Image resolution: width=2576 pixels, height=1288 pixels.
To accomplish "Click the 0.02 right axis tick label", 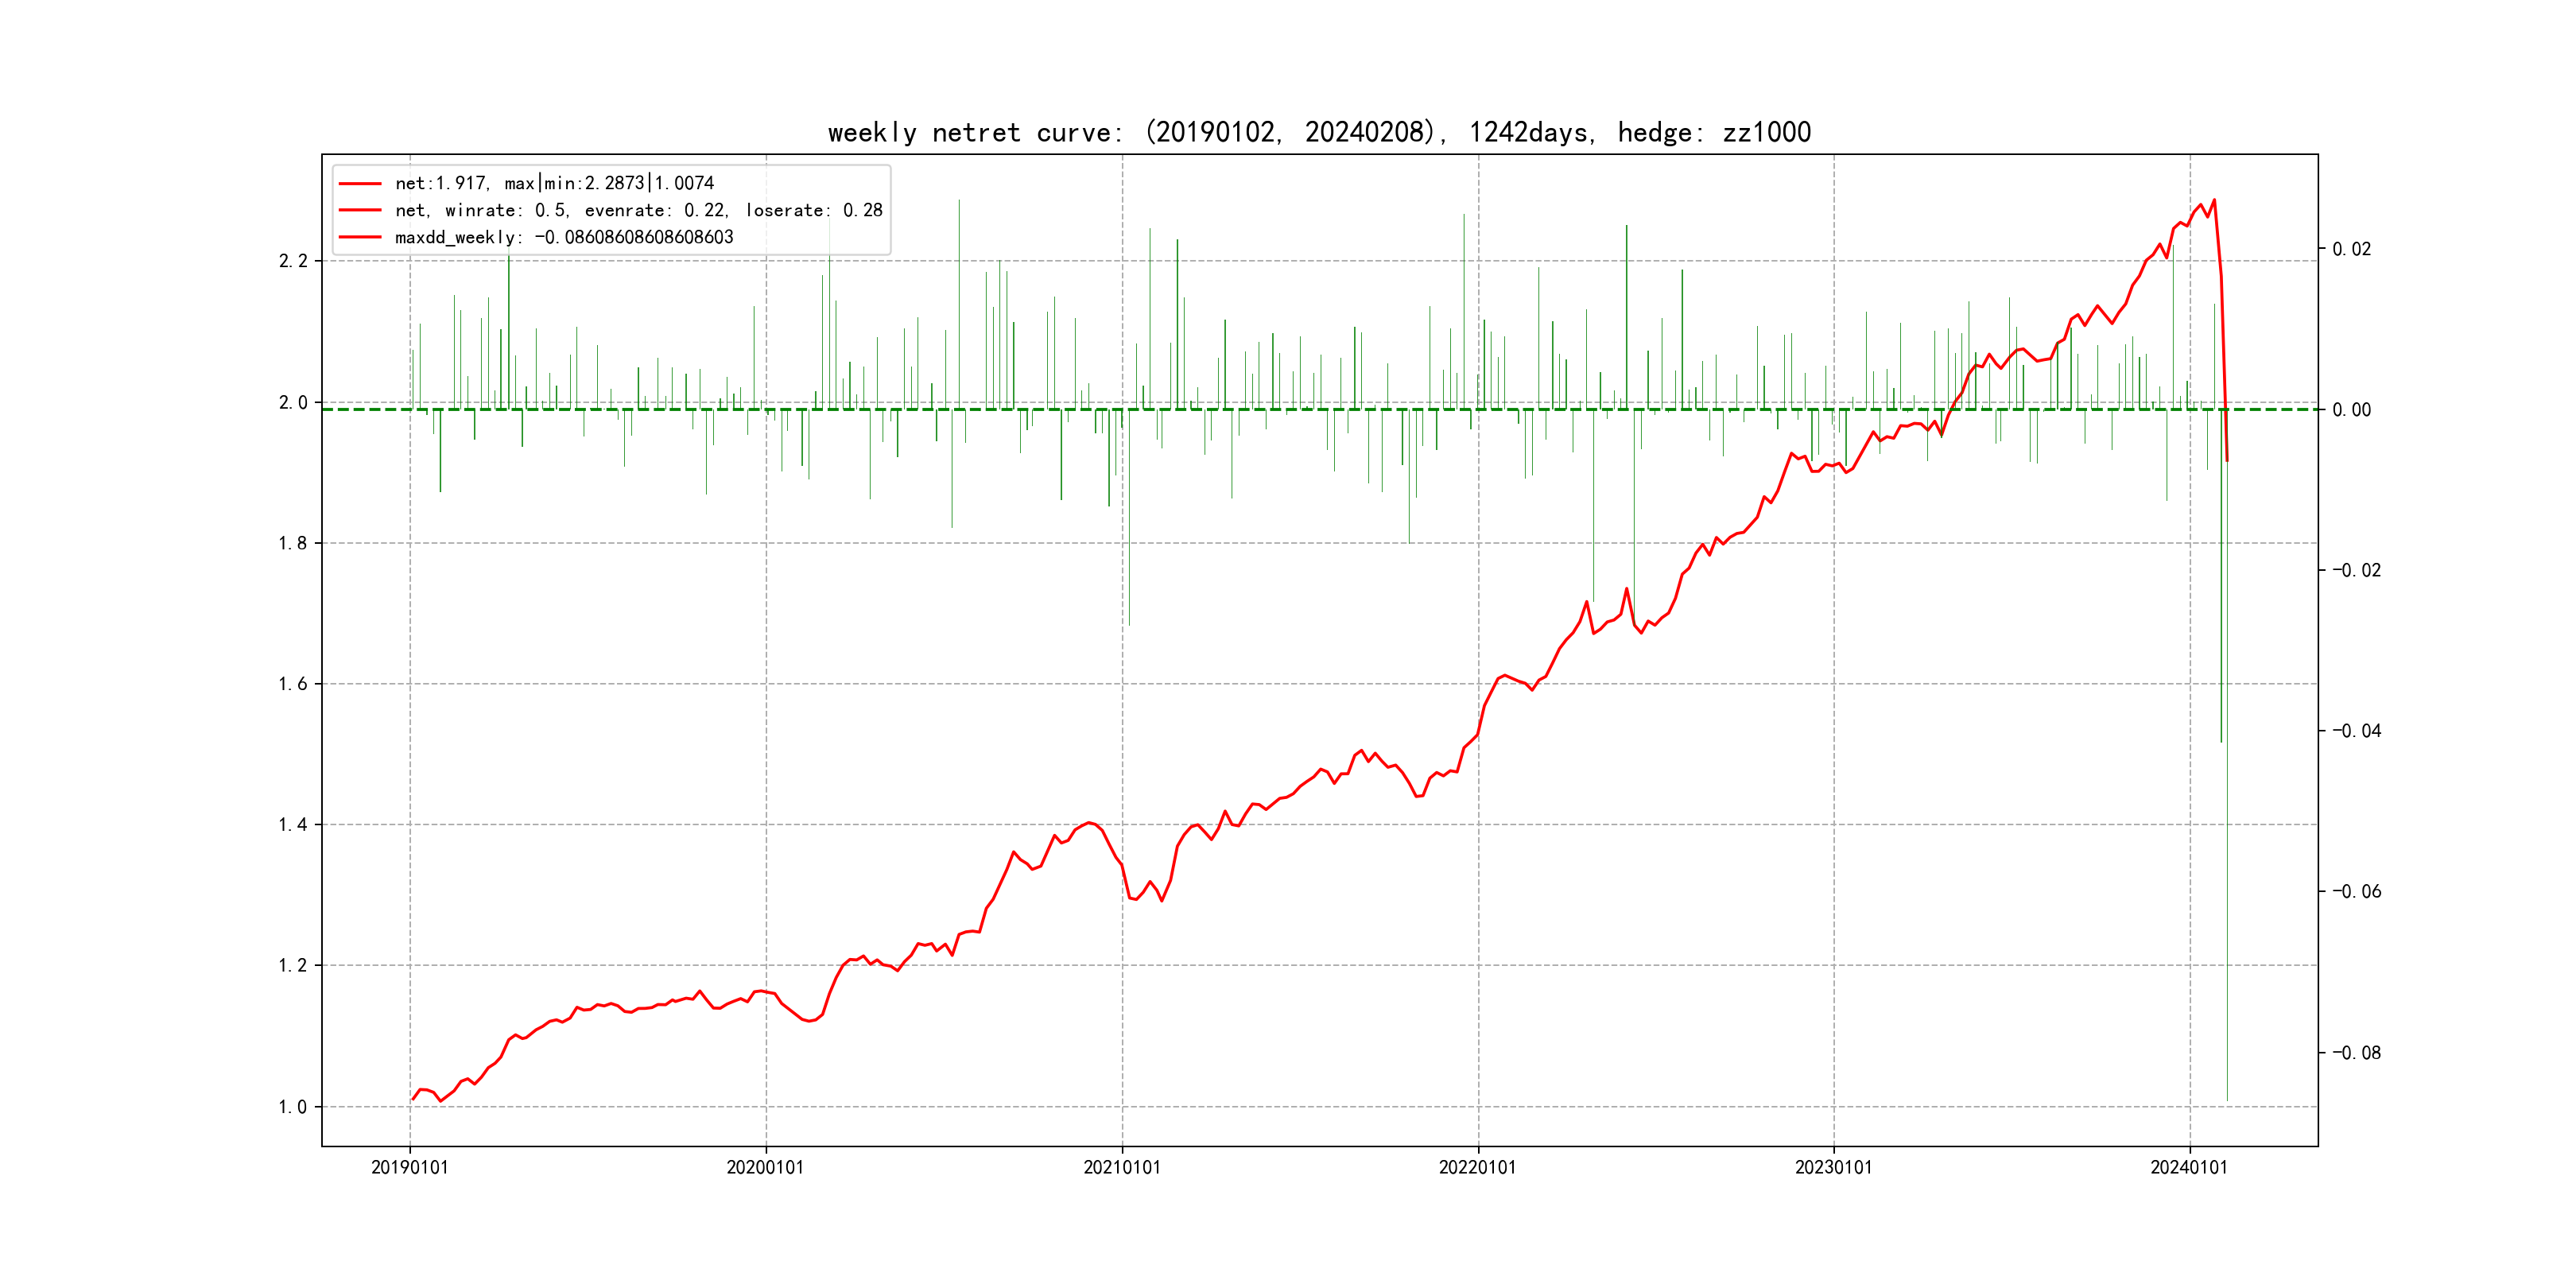I will tap(2351, 249).
